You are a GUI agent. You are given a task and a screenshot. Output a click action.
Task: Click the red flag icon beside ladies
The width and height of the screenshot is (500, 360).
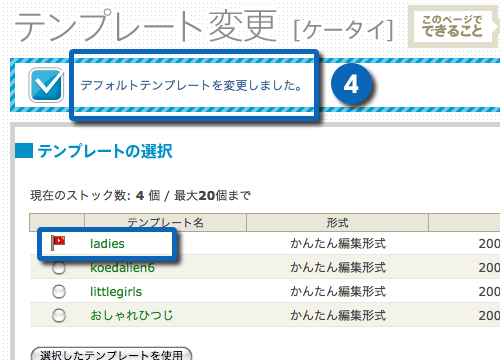coord(58,243)
